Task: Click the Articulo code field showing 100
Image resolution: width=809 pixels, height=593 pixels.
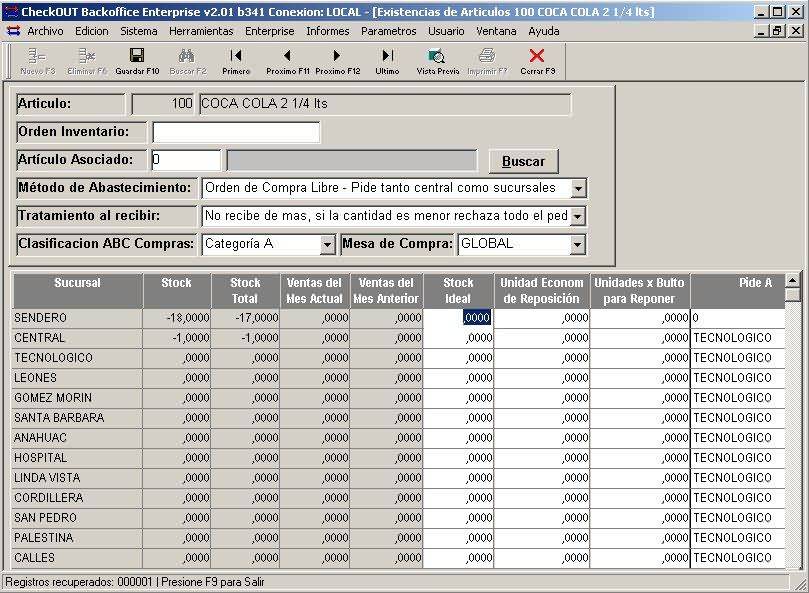Action: click(x=163, y=104)
